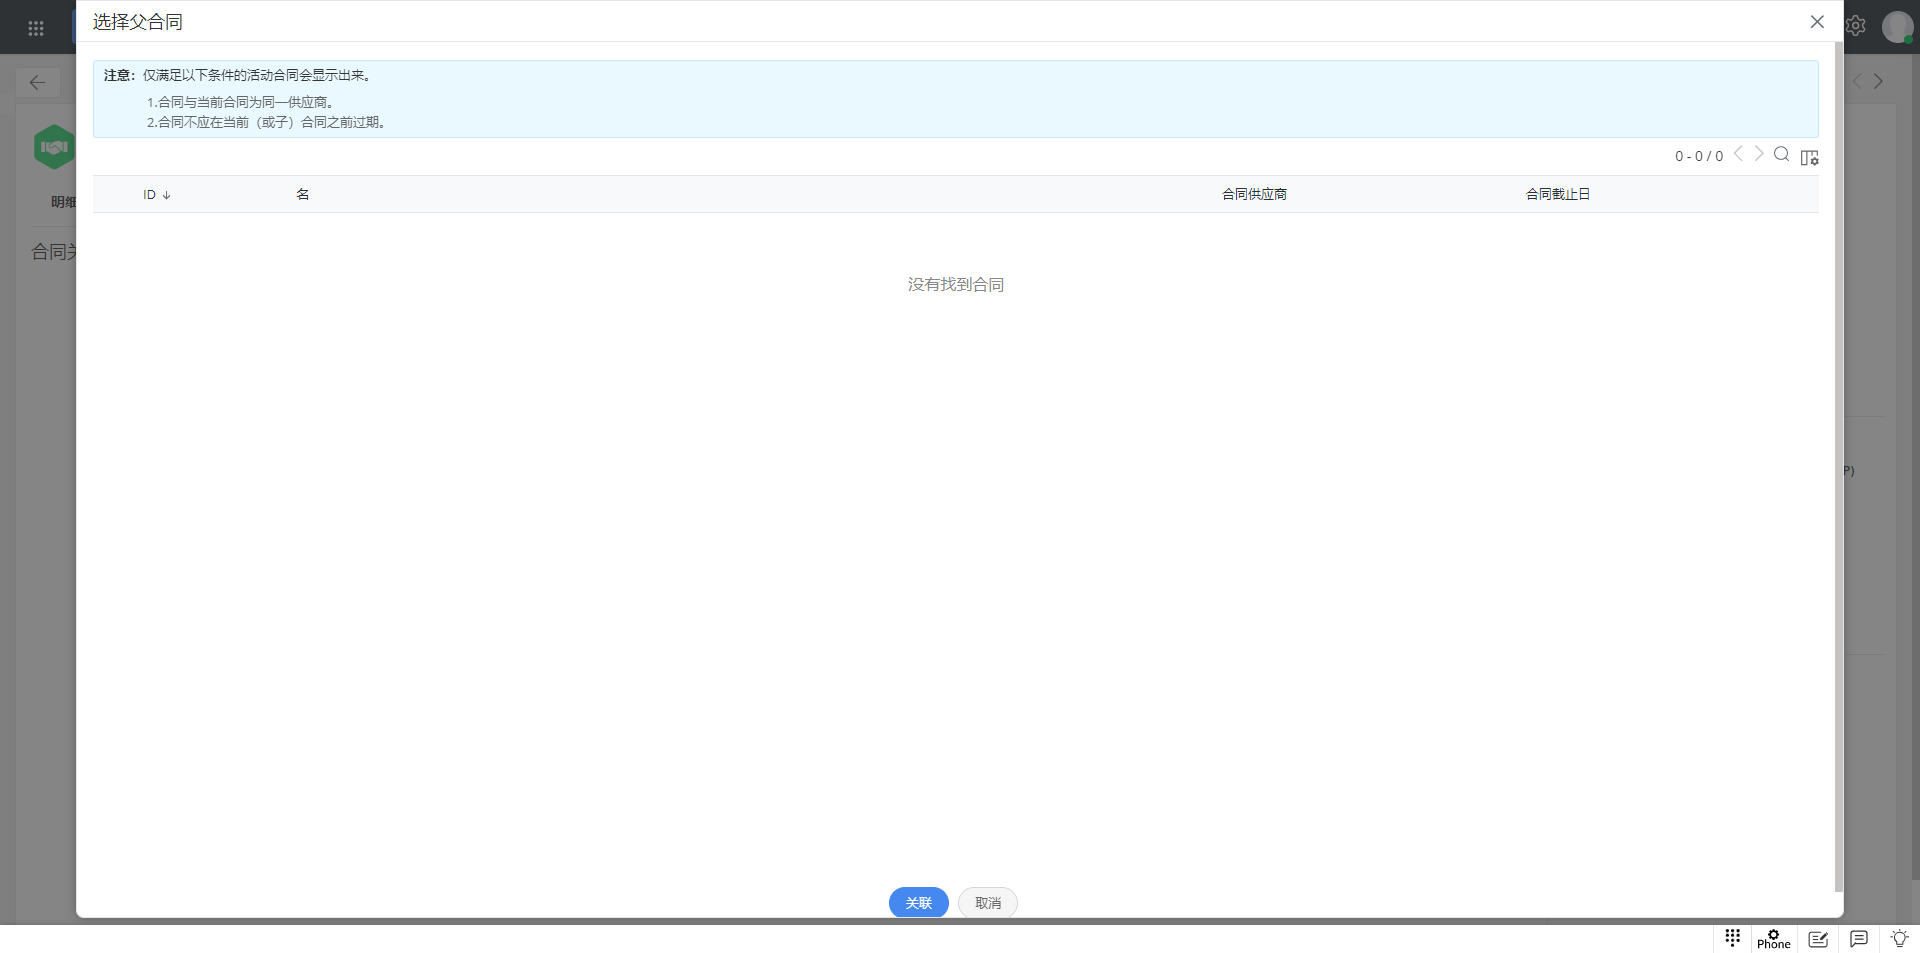This screenshot has width=1920, height=953.
Task: Open the app launcher grid icon
Action: [x=36, y=28]
